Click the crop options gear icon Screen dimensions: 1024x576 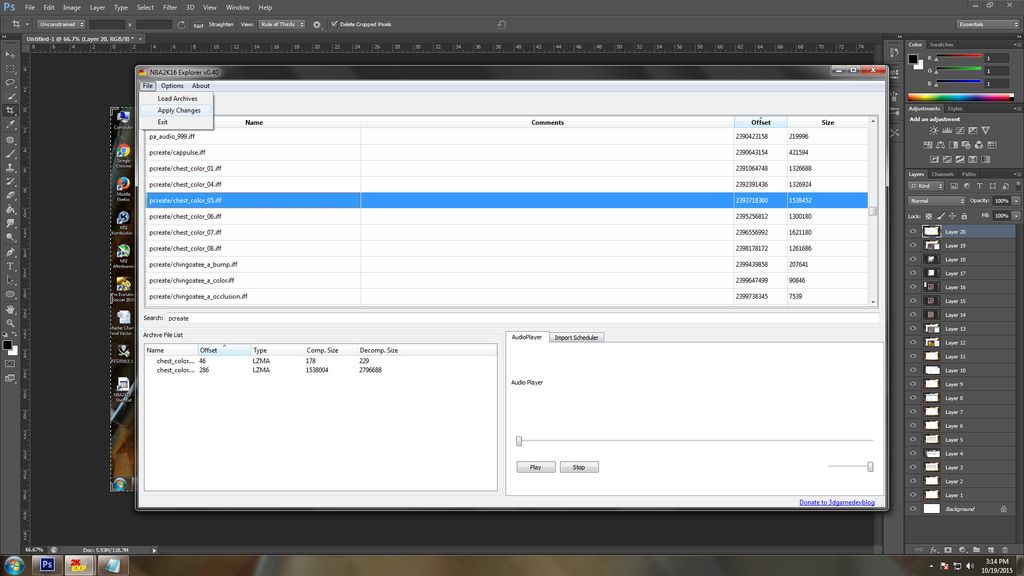tap(317, 24)
